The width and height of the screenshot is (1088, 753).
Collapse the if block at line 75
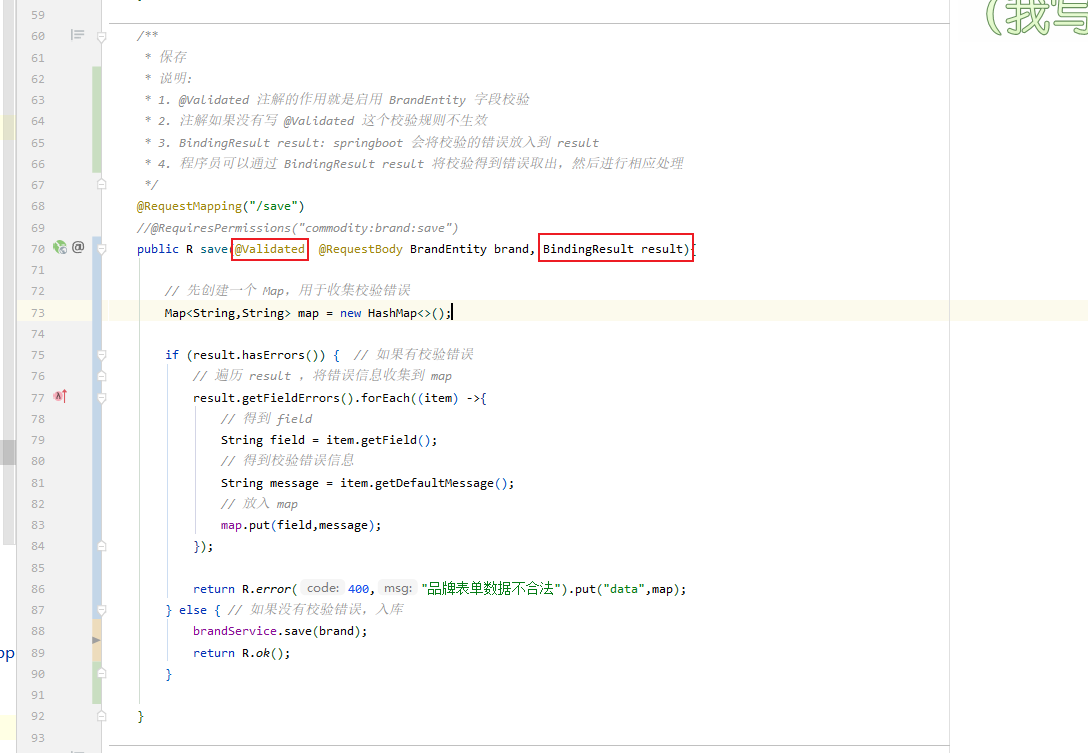pos(101,355)
